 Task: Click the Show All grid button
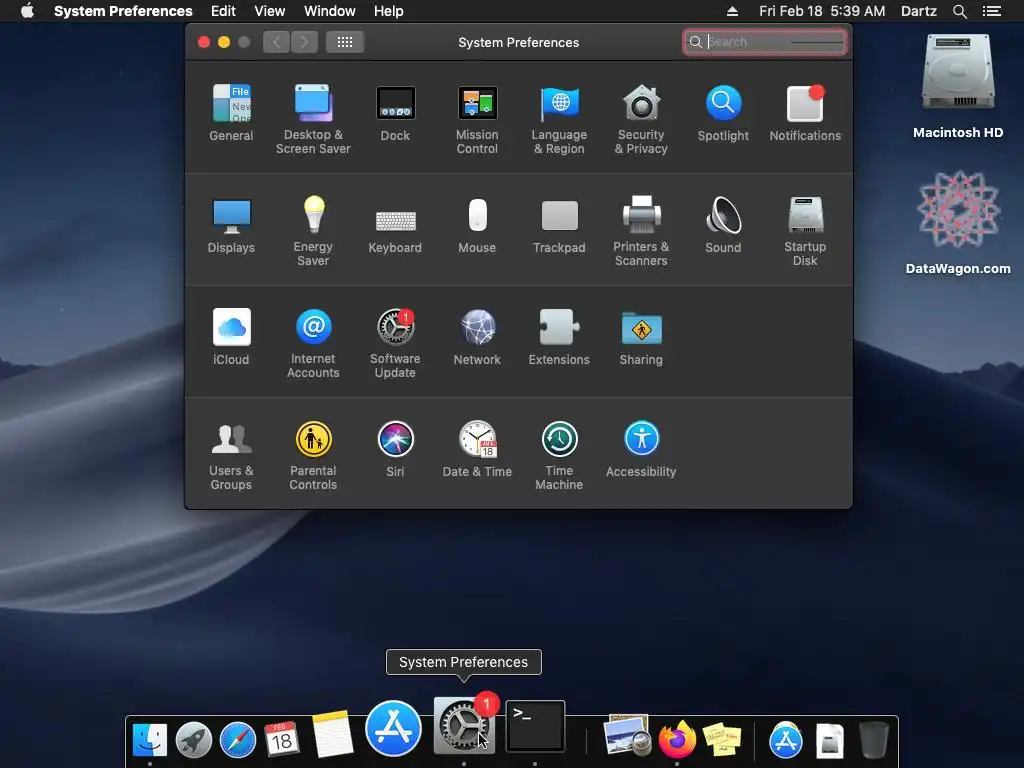(345, 42)
